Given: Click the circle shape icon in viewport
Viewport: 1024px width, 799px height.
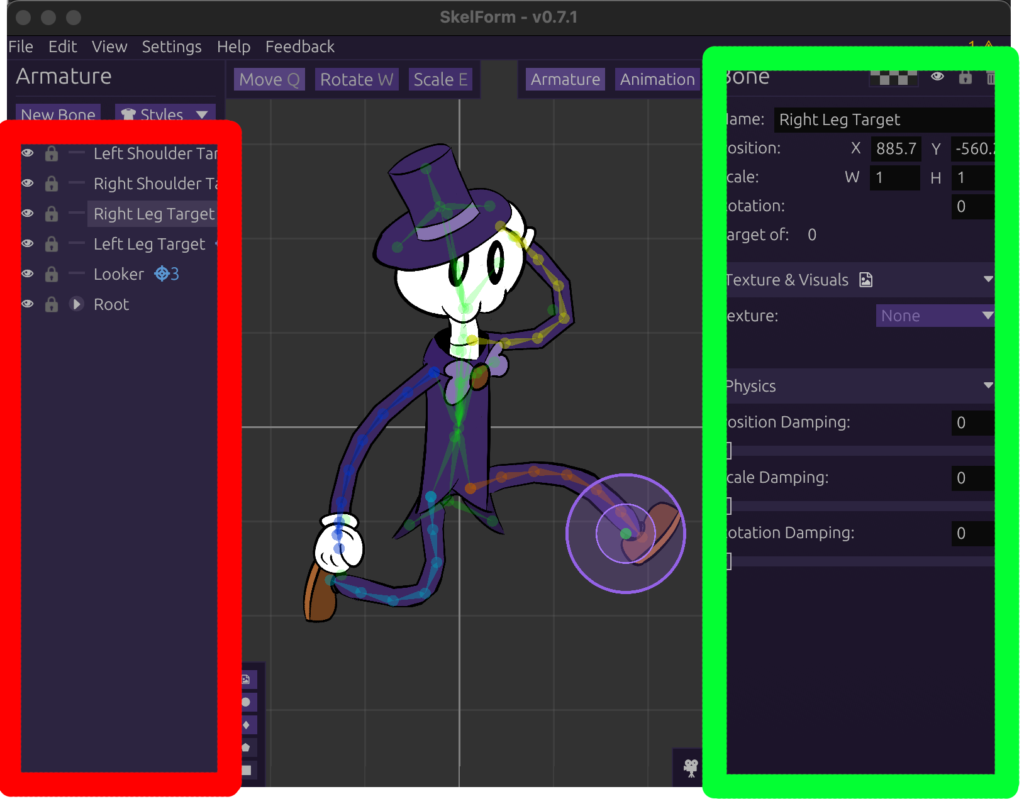Looking at the screenshot, I should tap(246, 702).
